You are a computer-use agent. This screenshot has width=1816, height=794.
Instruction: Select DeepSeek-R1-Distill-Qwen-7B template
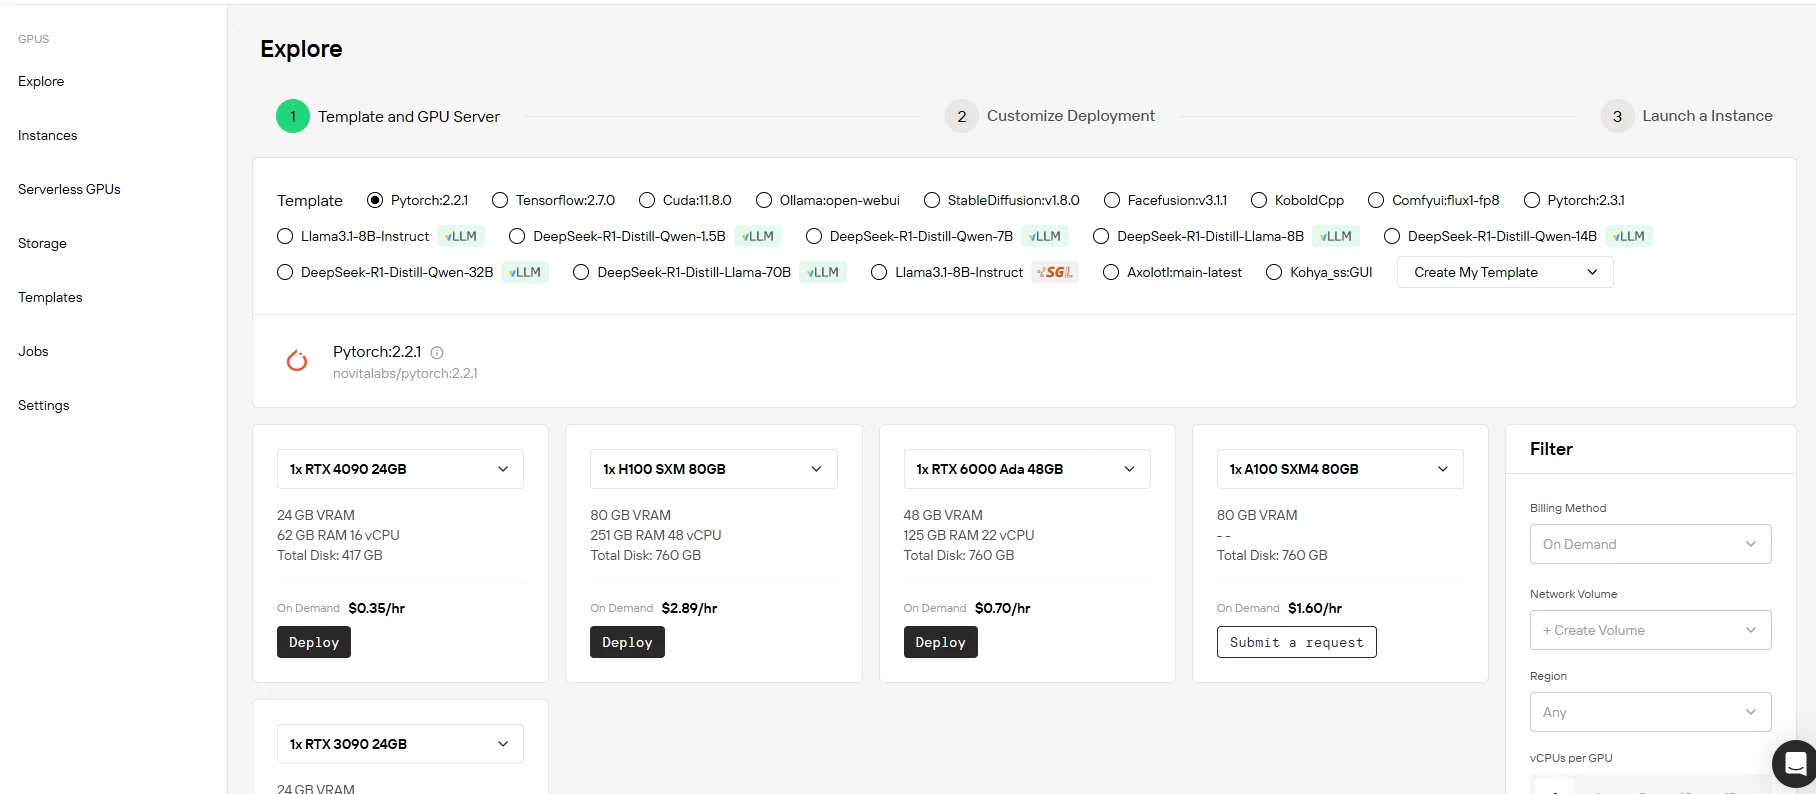click(x=814, y=236)
